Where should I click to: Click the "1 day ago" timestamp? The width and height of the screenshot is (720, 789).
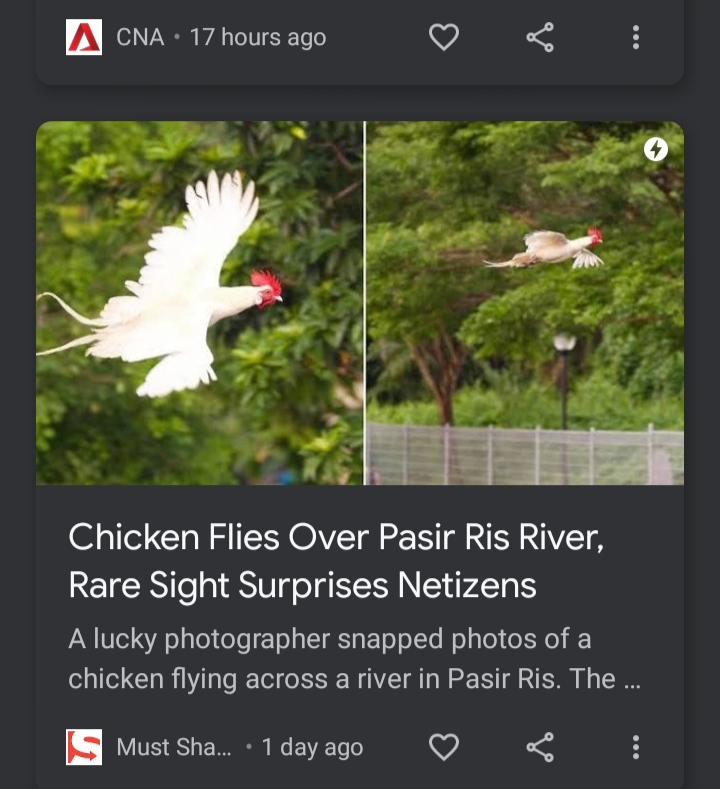click(x=312, y=747)
